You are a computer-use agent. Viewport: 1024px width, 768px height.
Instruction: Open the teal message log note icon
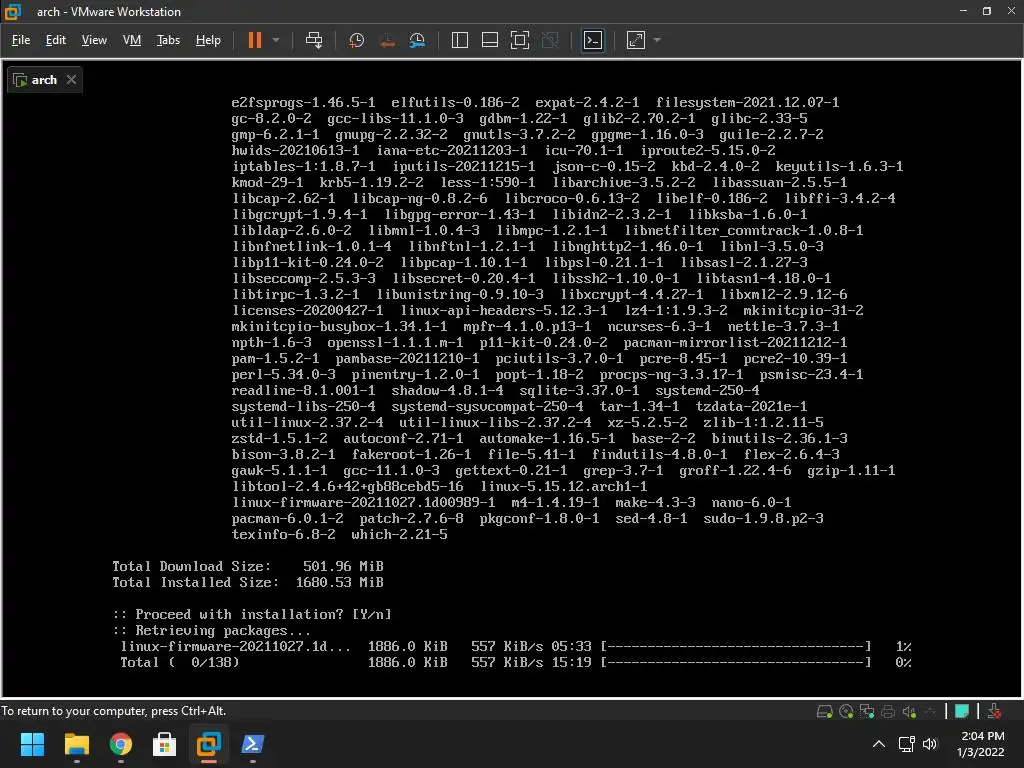point(961,711)
